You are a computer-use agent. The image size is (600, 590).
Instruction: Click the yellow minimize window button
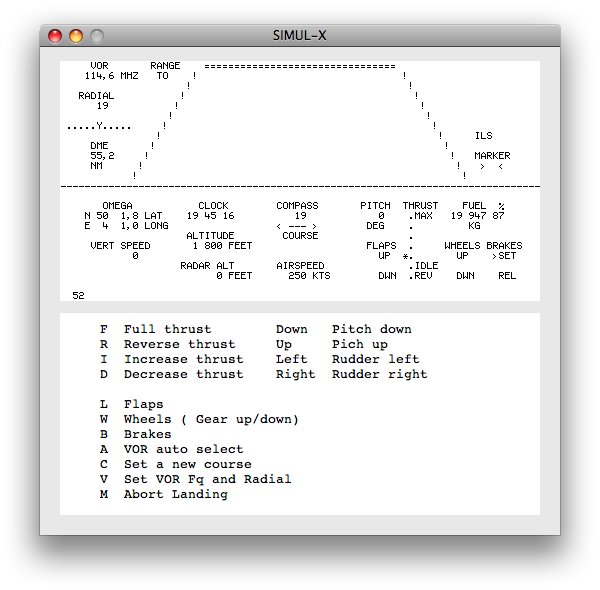click(76, 36)
